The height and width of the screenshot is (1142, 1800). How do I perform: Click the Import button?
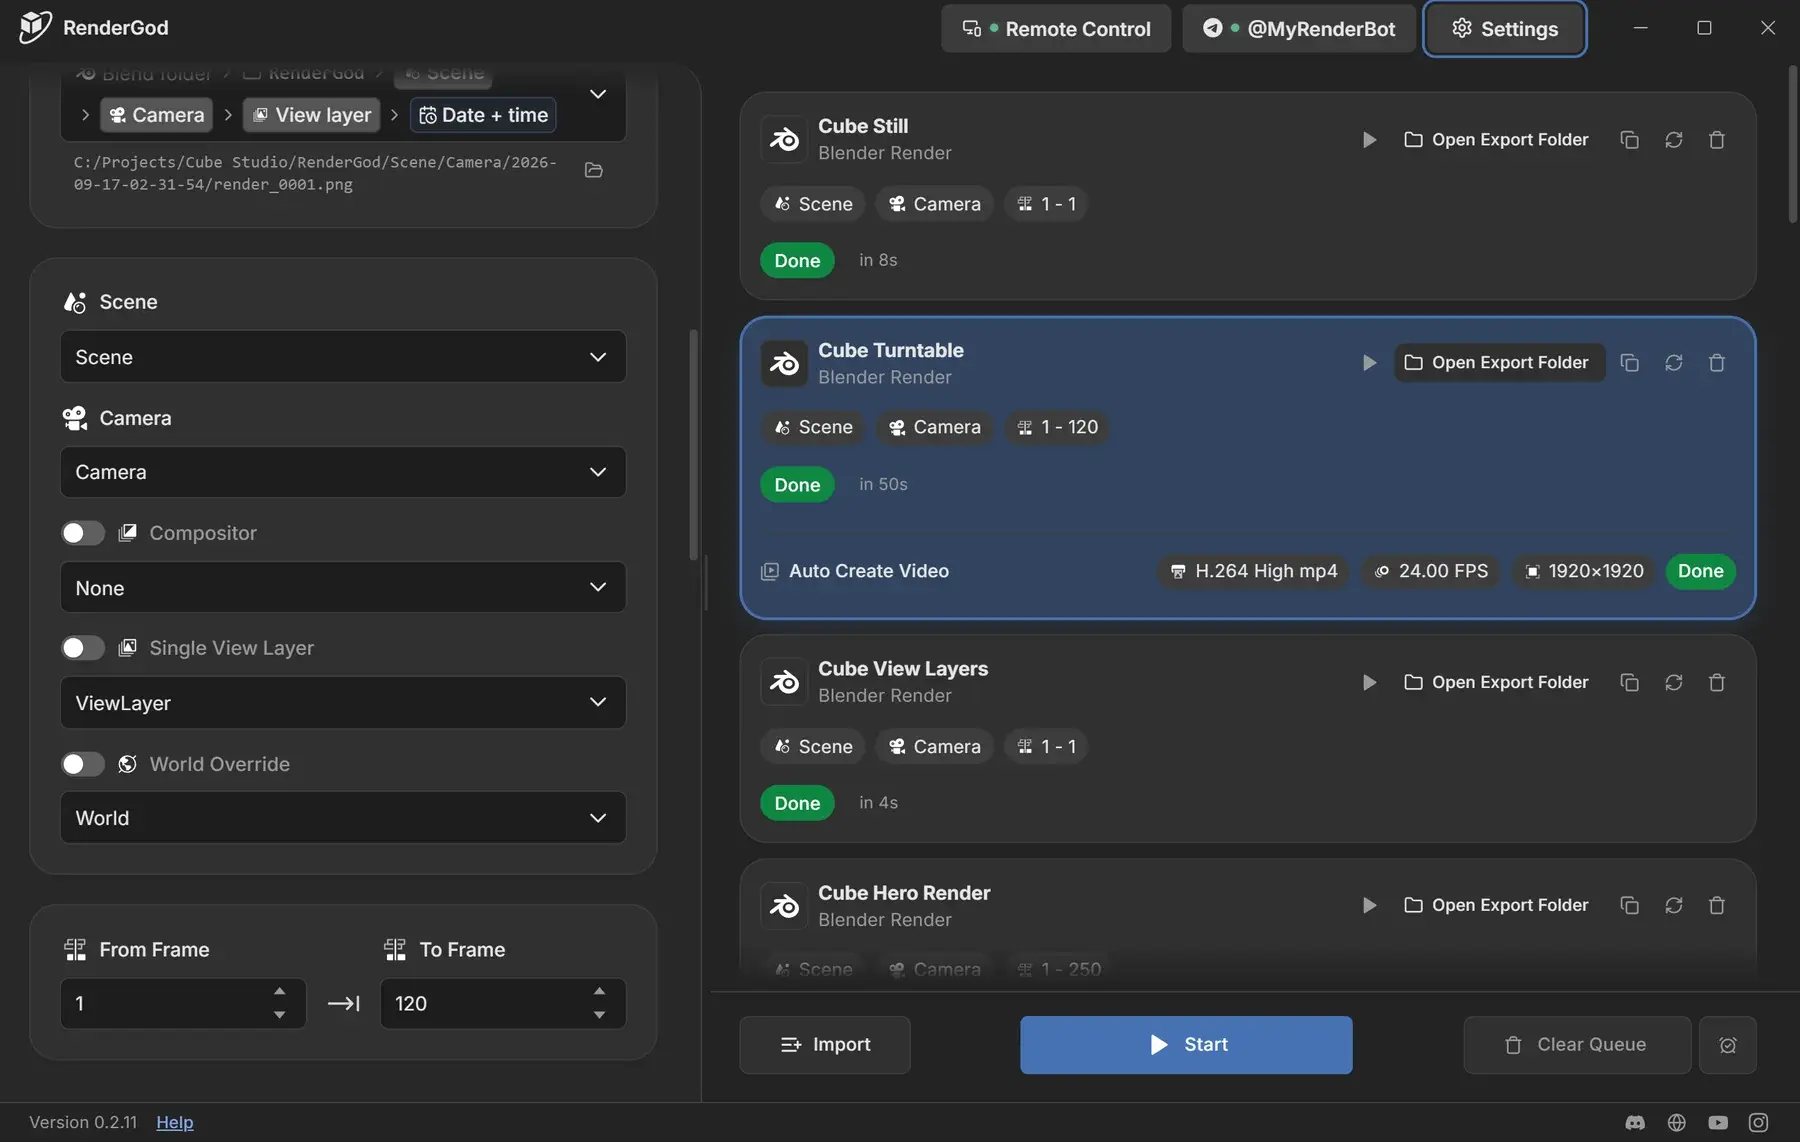pos(825,1045)
